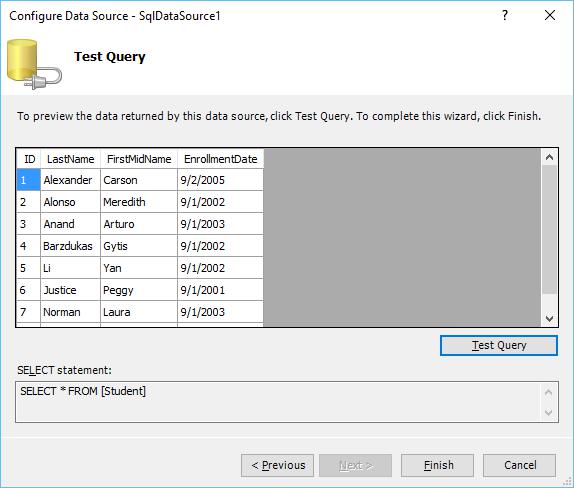Click the help question mark icon
The width and height of the screenshot is (574, 488).
[505, 15]
